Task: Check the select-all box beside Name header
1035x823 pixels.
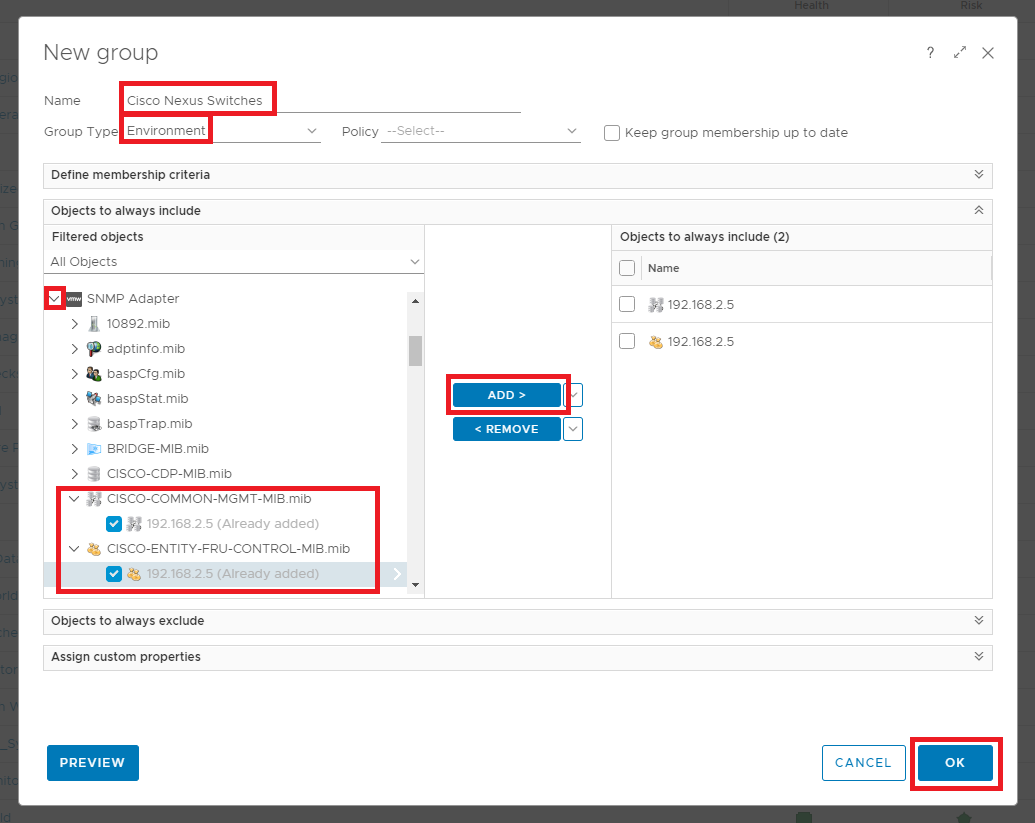Action: tap(627, 268)
